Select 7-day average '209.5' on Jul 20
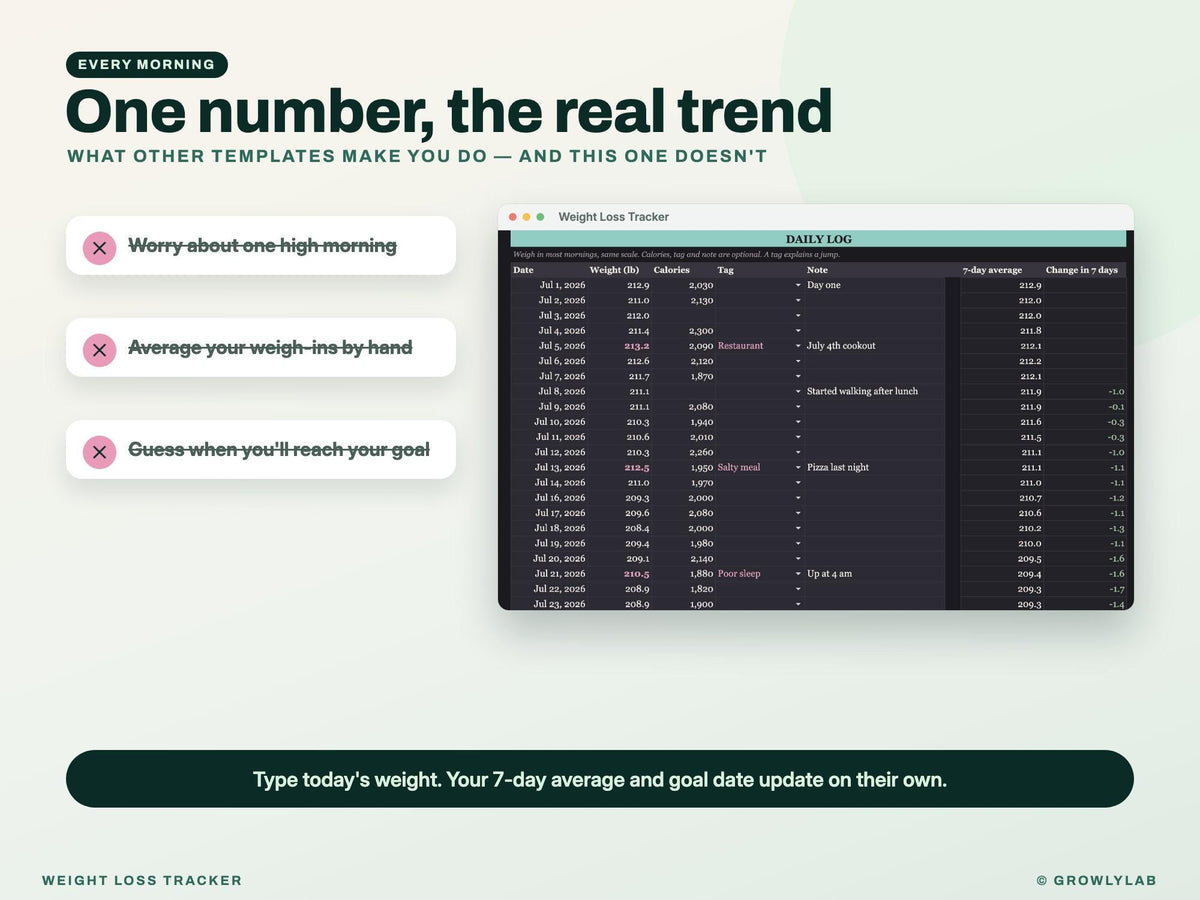This screenshot has height=900, width=1200. point(1002,559)
